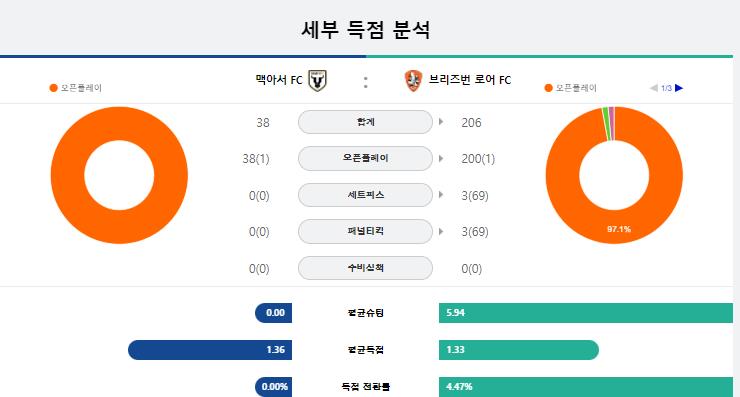
Task: Expand arrow next to 페널티킥 row
Action: (x=441, y=231)
